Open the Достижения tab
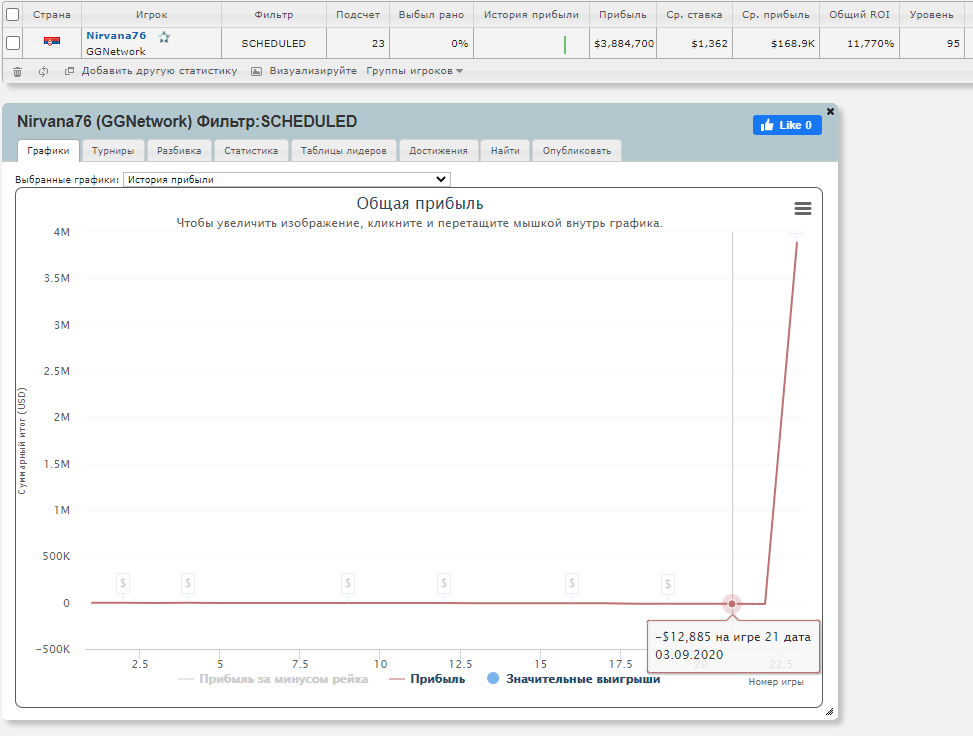 (438, 151)
